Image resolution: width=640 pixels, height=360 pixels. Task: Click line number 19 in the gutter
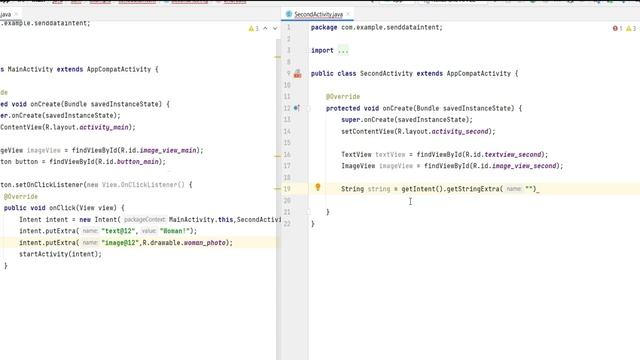tap(287, 189)
